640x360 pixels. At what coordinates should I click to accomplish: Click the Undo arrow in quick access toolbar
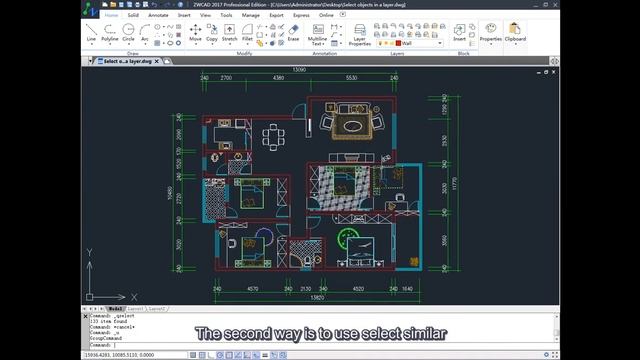pos(154,4)
